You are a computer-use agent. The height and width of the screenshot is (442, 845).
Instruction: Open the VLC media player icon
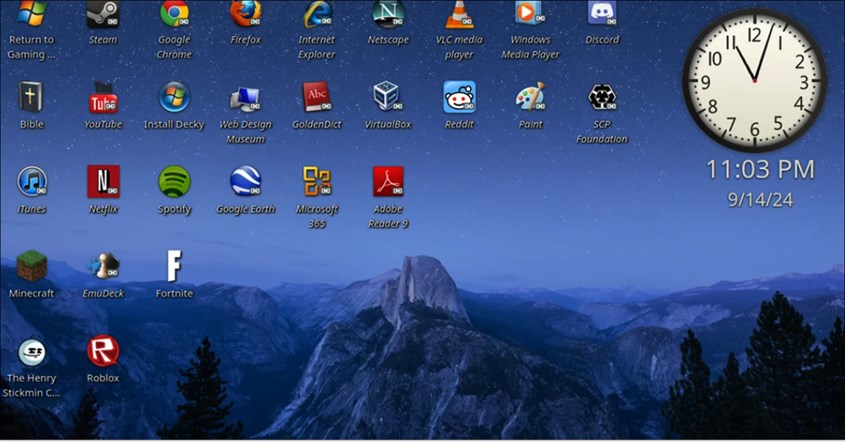click(459, 15)
